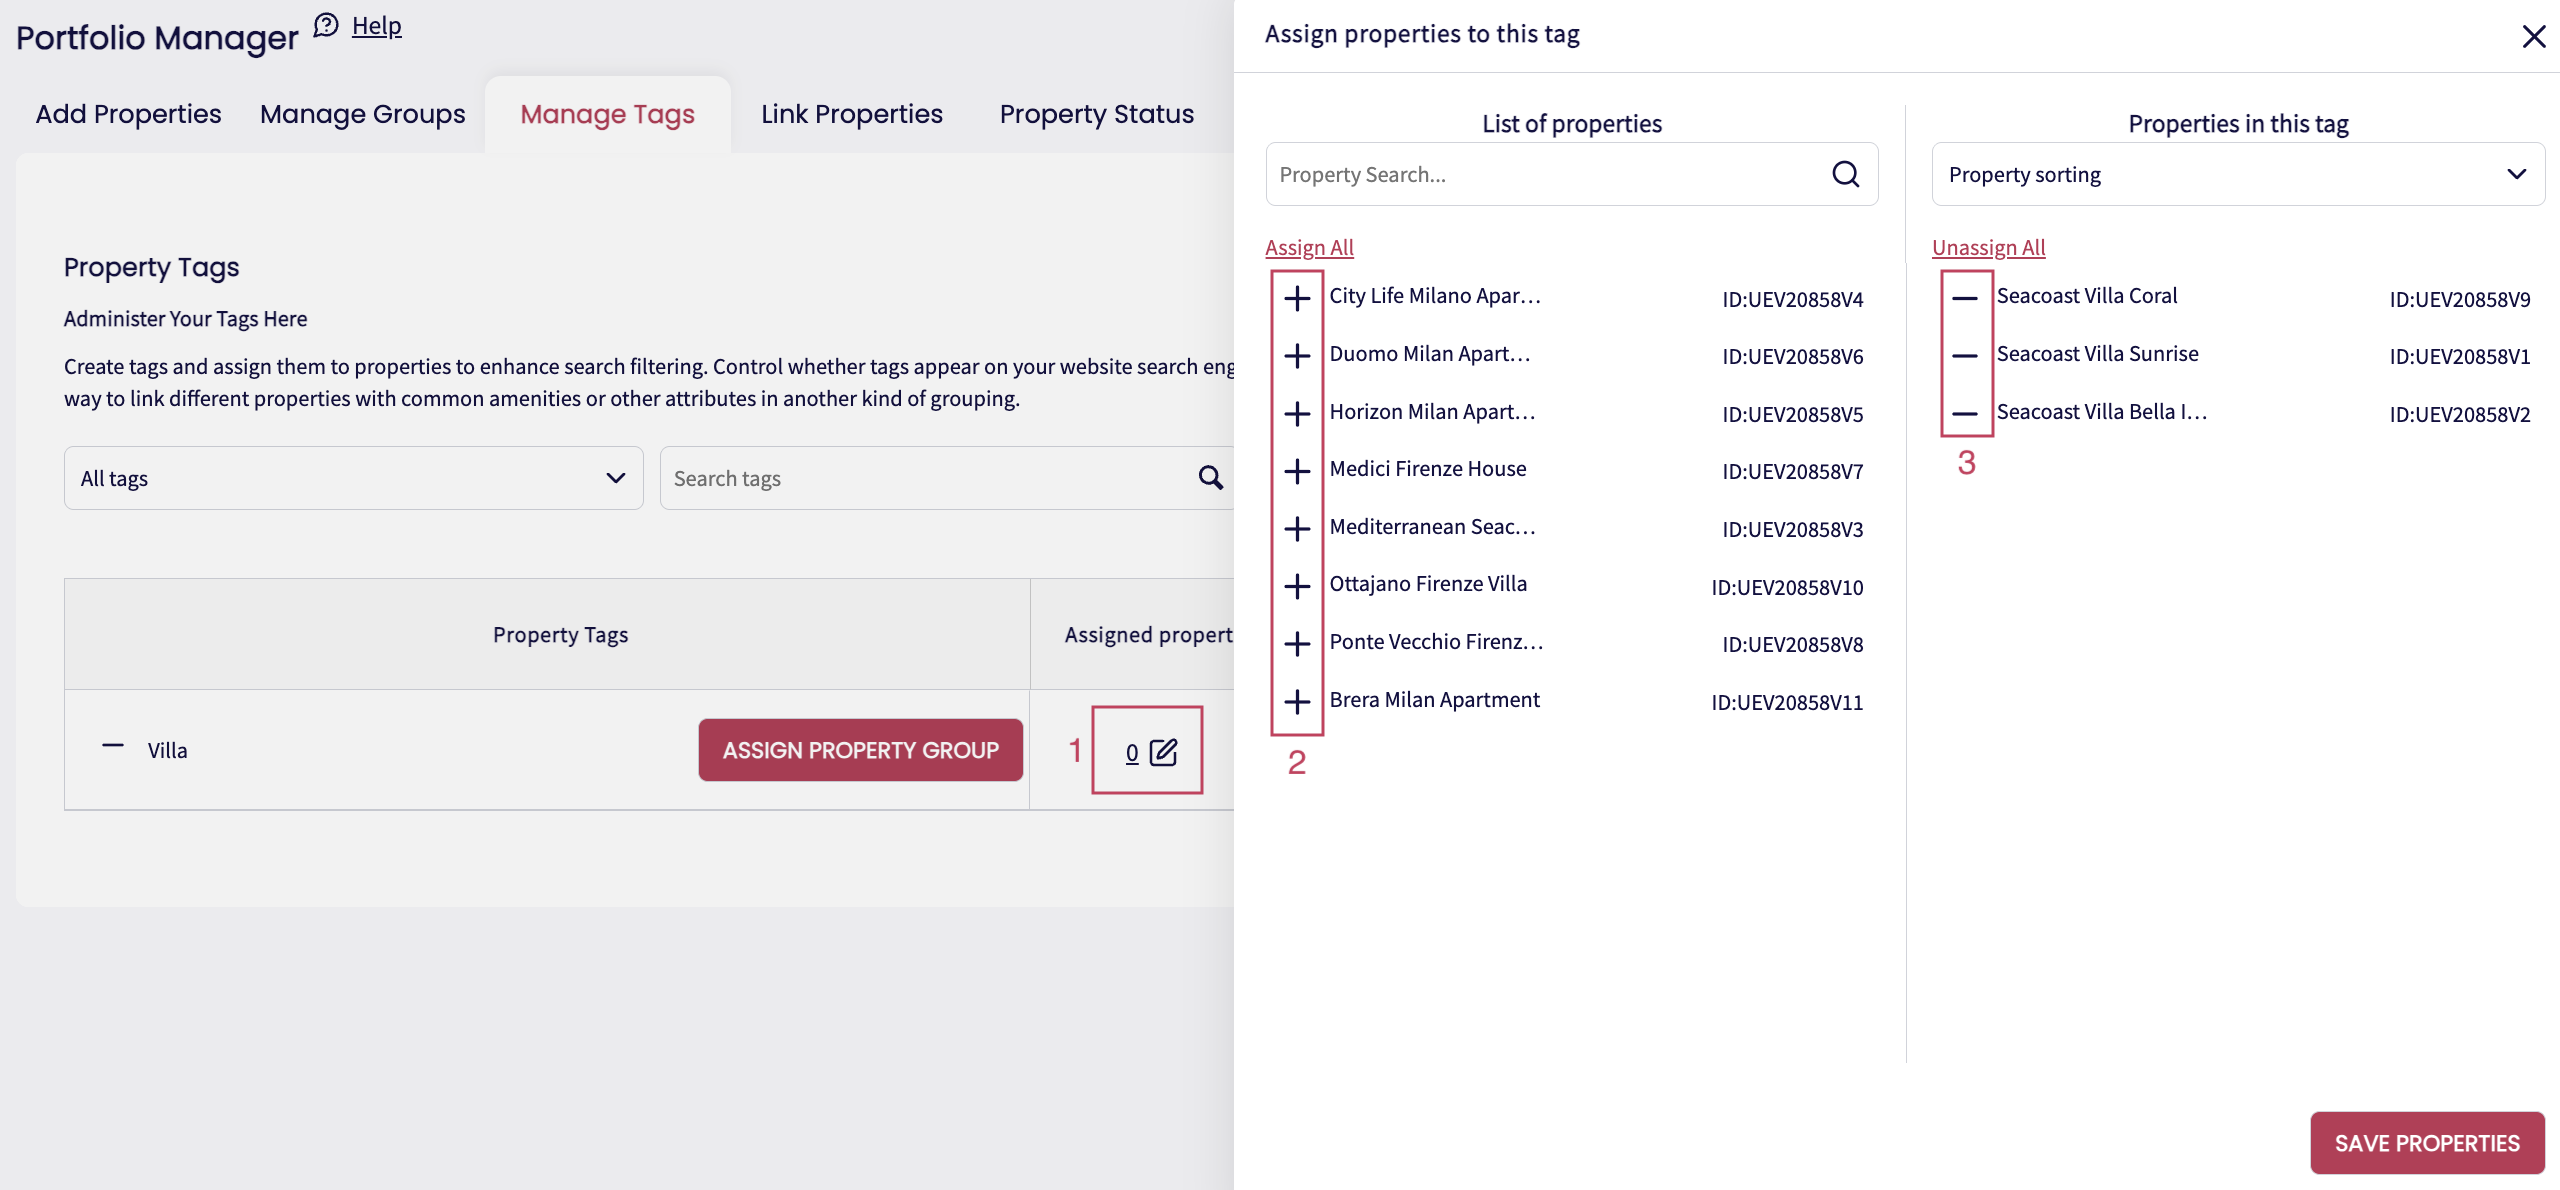Screen dimensions: 2560x1190
Task: Open the Property sorting dropdown
Action: point(2237,175)
